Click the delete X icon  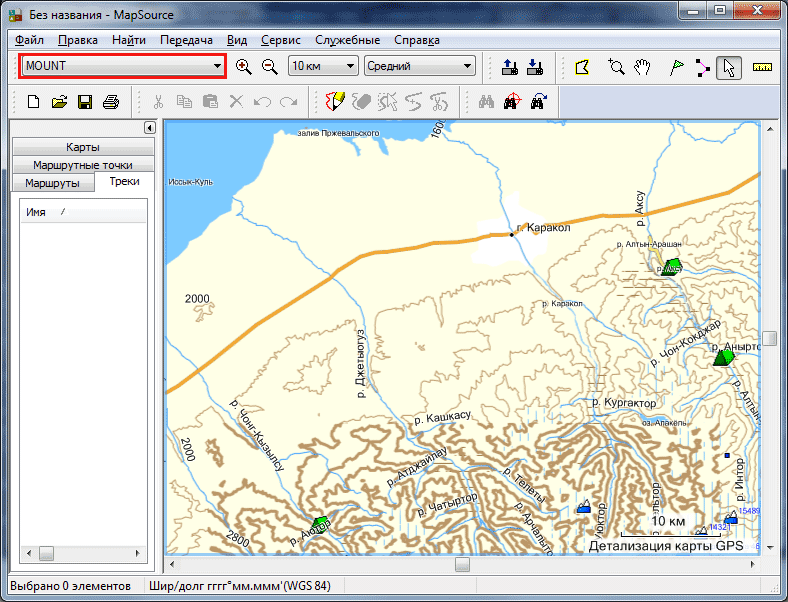(236, 102)
